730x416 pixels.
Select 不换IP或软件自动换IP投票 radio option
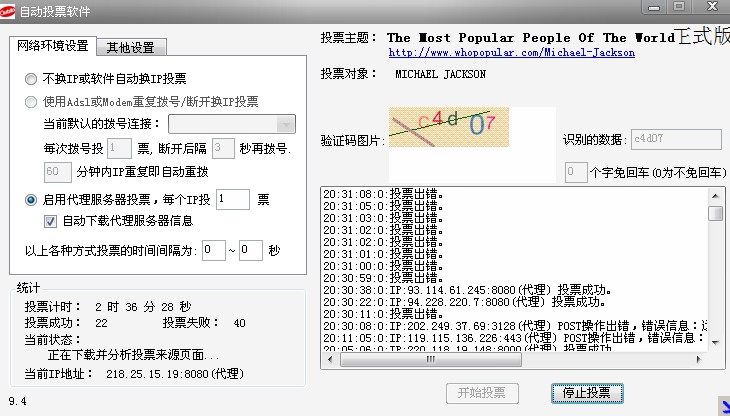tap(31, 79)
